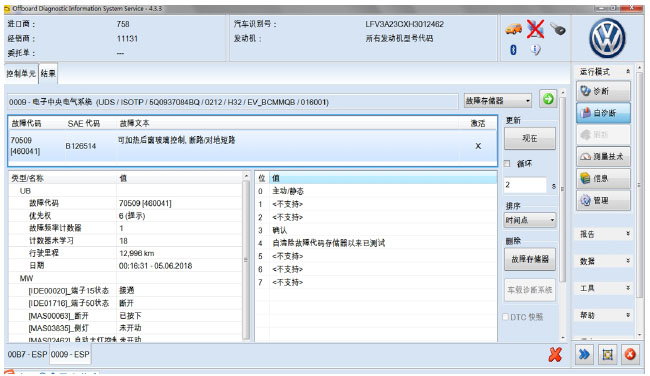Click the [IDE01716]_端子50状态 row
Image resolution: width=650 pixels, height=376 pixels.
[x=125, y=303]
